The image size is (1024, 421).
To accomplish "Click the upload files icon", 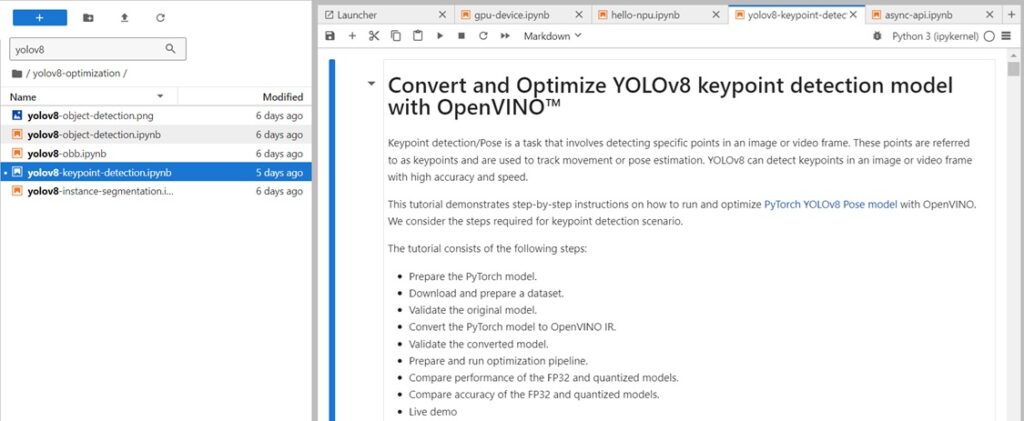I will tap(124, 18).
